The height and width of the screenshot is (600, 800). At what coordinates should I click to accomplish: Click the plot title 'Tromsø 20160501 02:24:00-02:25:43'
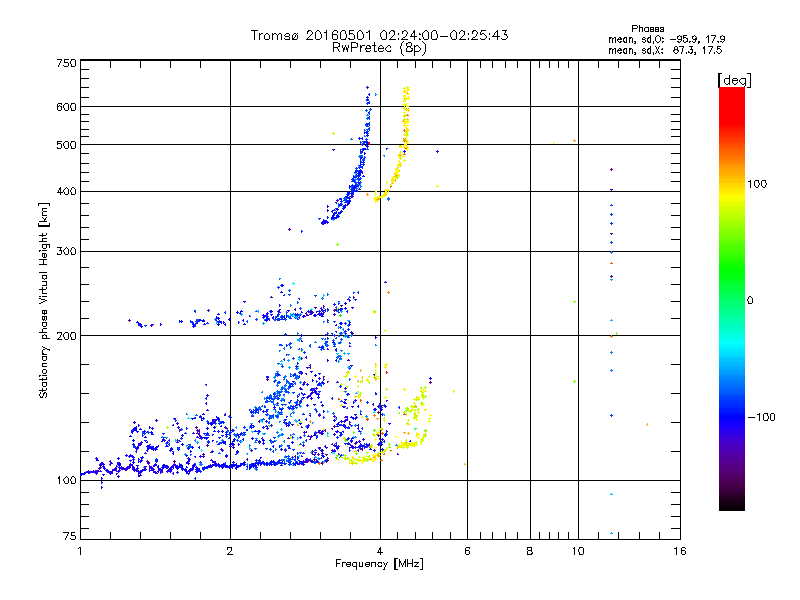pyautogui.click(x=379, y=35)
